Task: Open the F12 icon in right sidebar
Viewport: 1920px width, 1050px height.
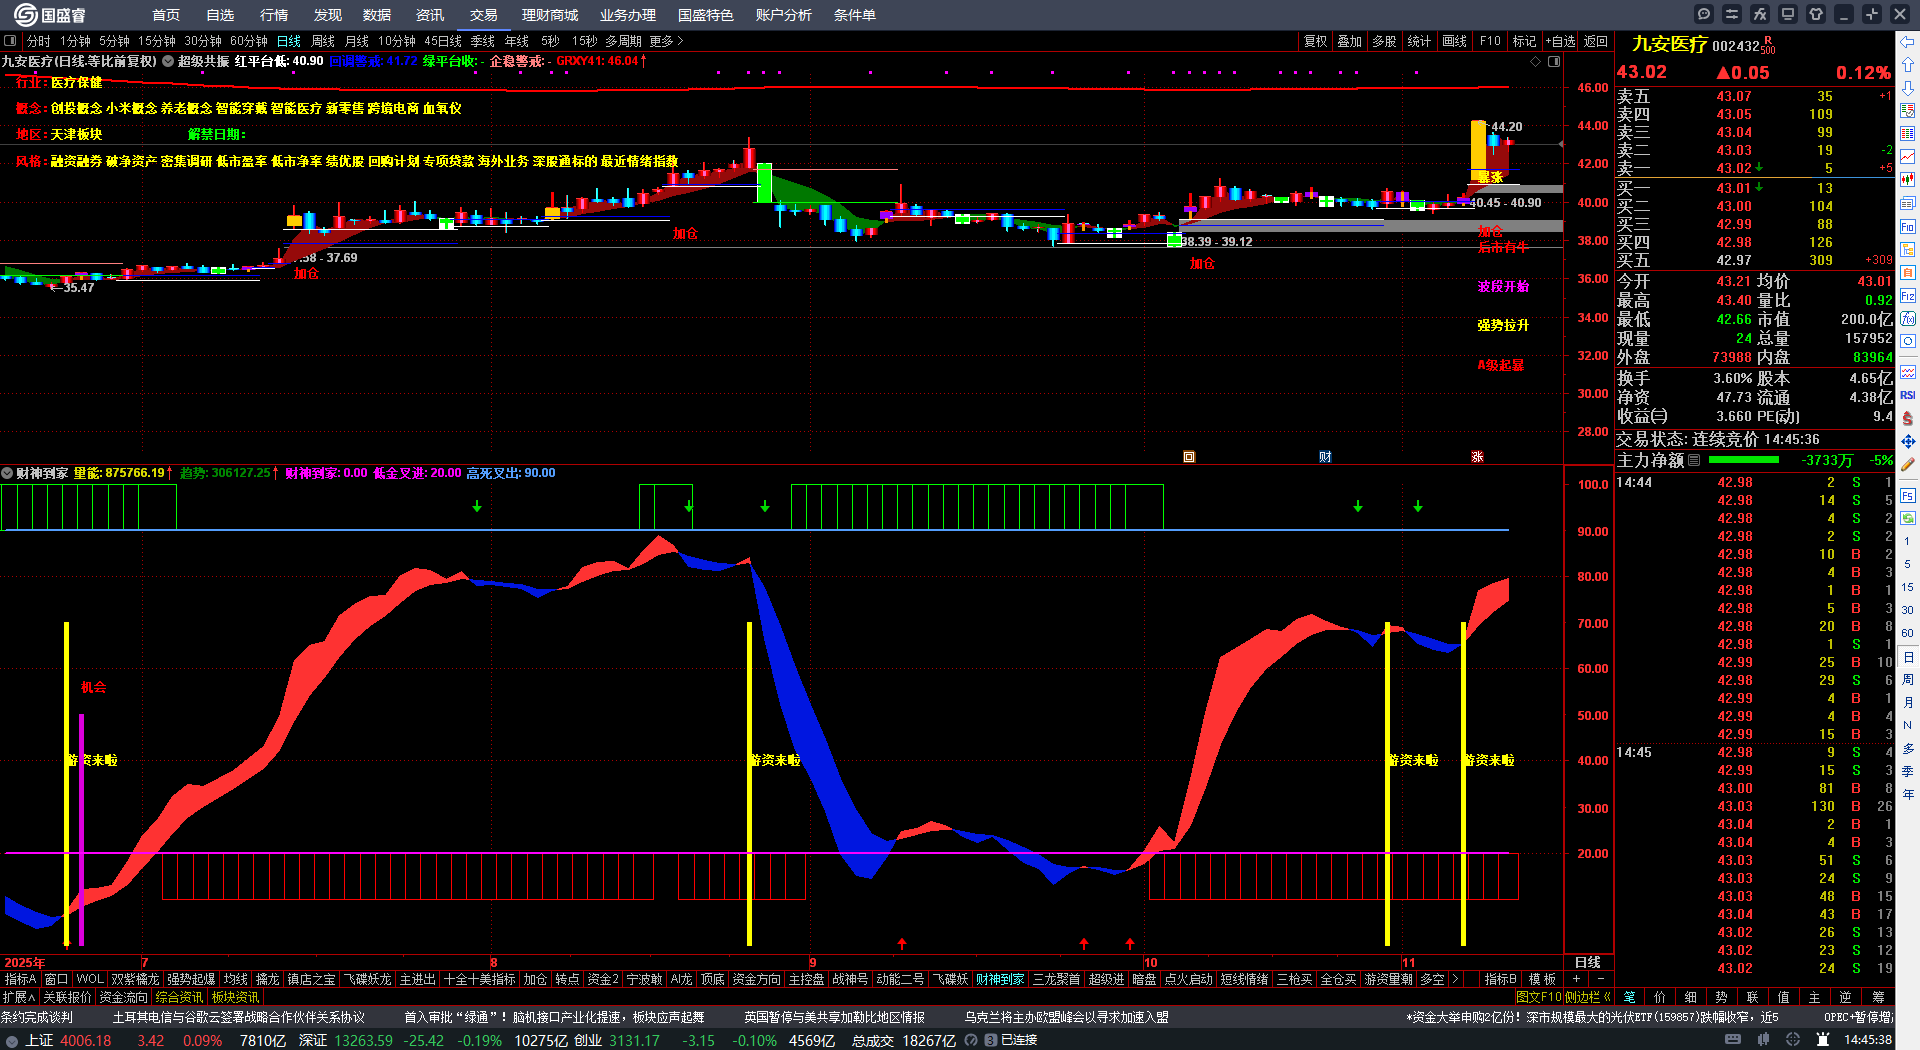Action: coord(1908,296)
